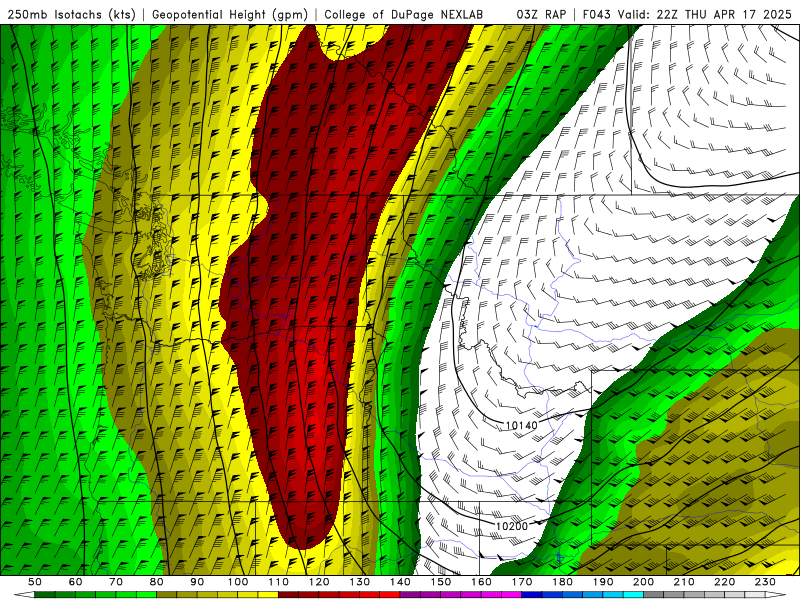Click the 50 value on the color scale
Screen dimensions: 800x600
click(35, 582)
